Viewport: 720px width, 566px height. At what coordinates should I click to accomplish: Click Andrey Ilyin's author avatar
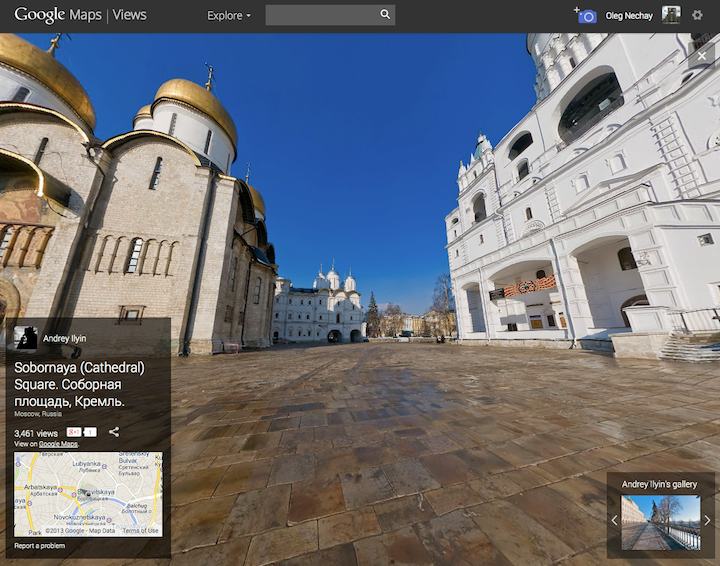[26, 338]
